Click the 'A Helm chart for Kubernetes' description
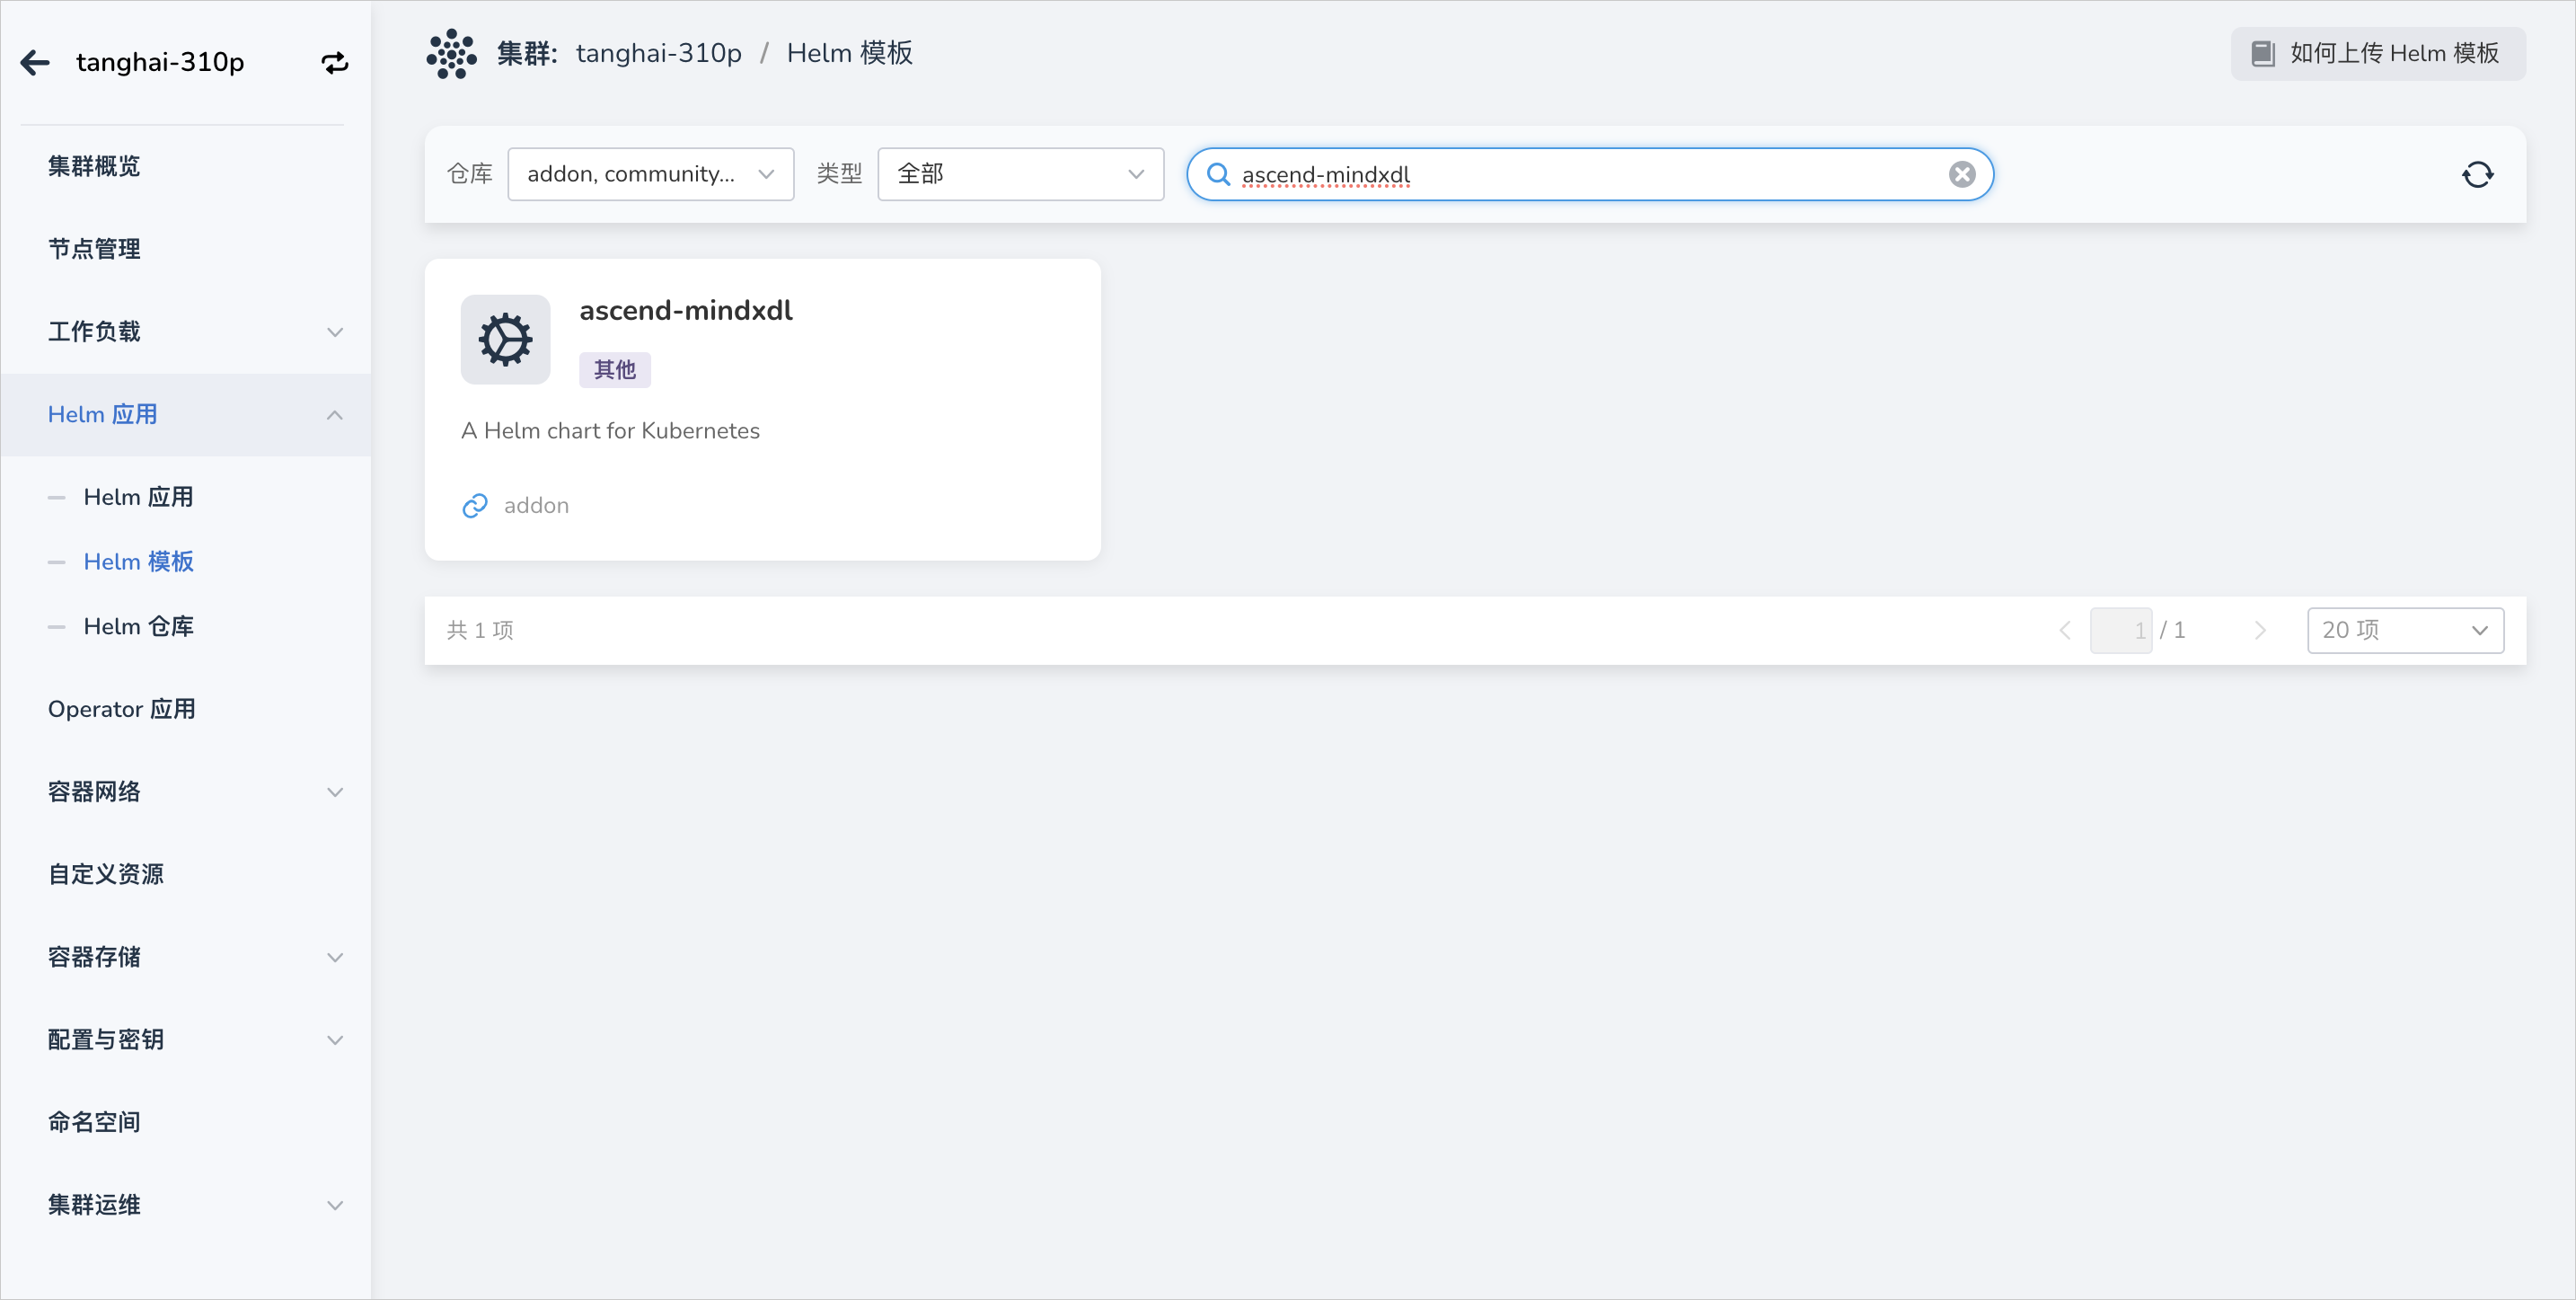The width and height of the screenshot is (2576, 1300). pyautogui.click(x=610, y=431)
